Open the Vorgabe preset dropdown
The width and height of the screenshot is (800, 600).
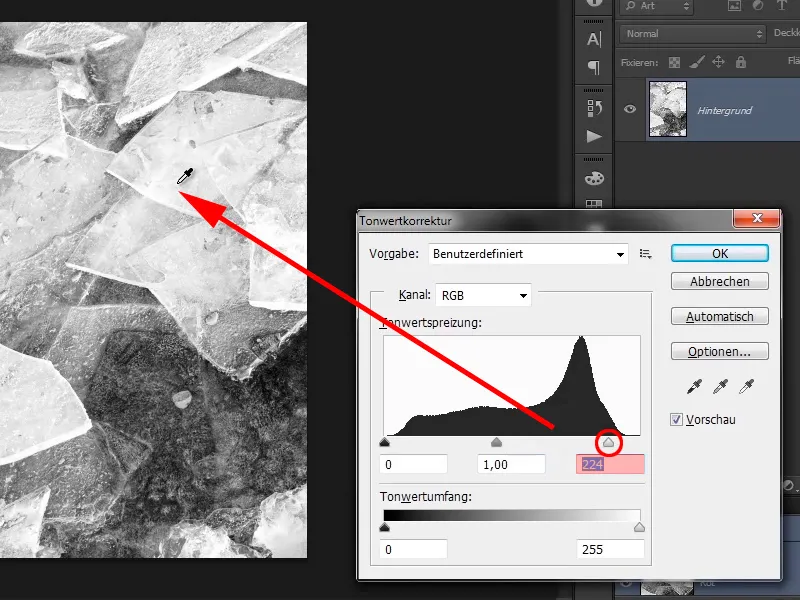tap(529, 254)
